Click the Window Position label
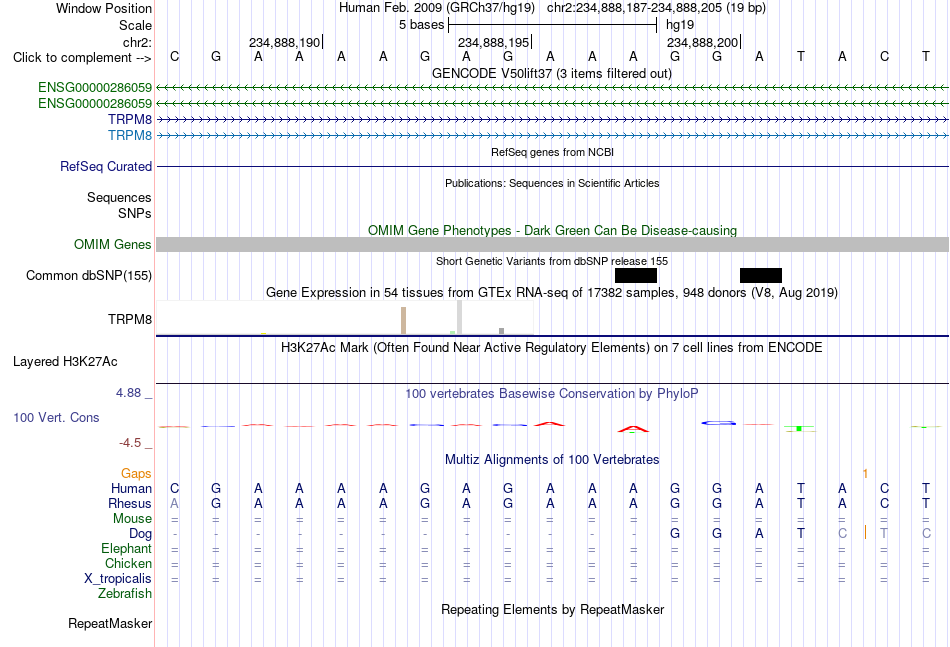 pyautogui.click(x=104, y=8)
